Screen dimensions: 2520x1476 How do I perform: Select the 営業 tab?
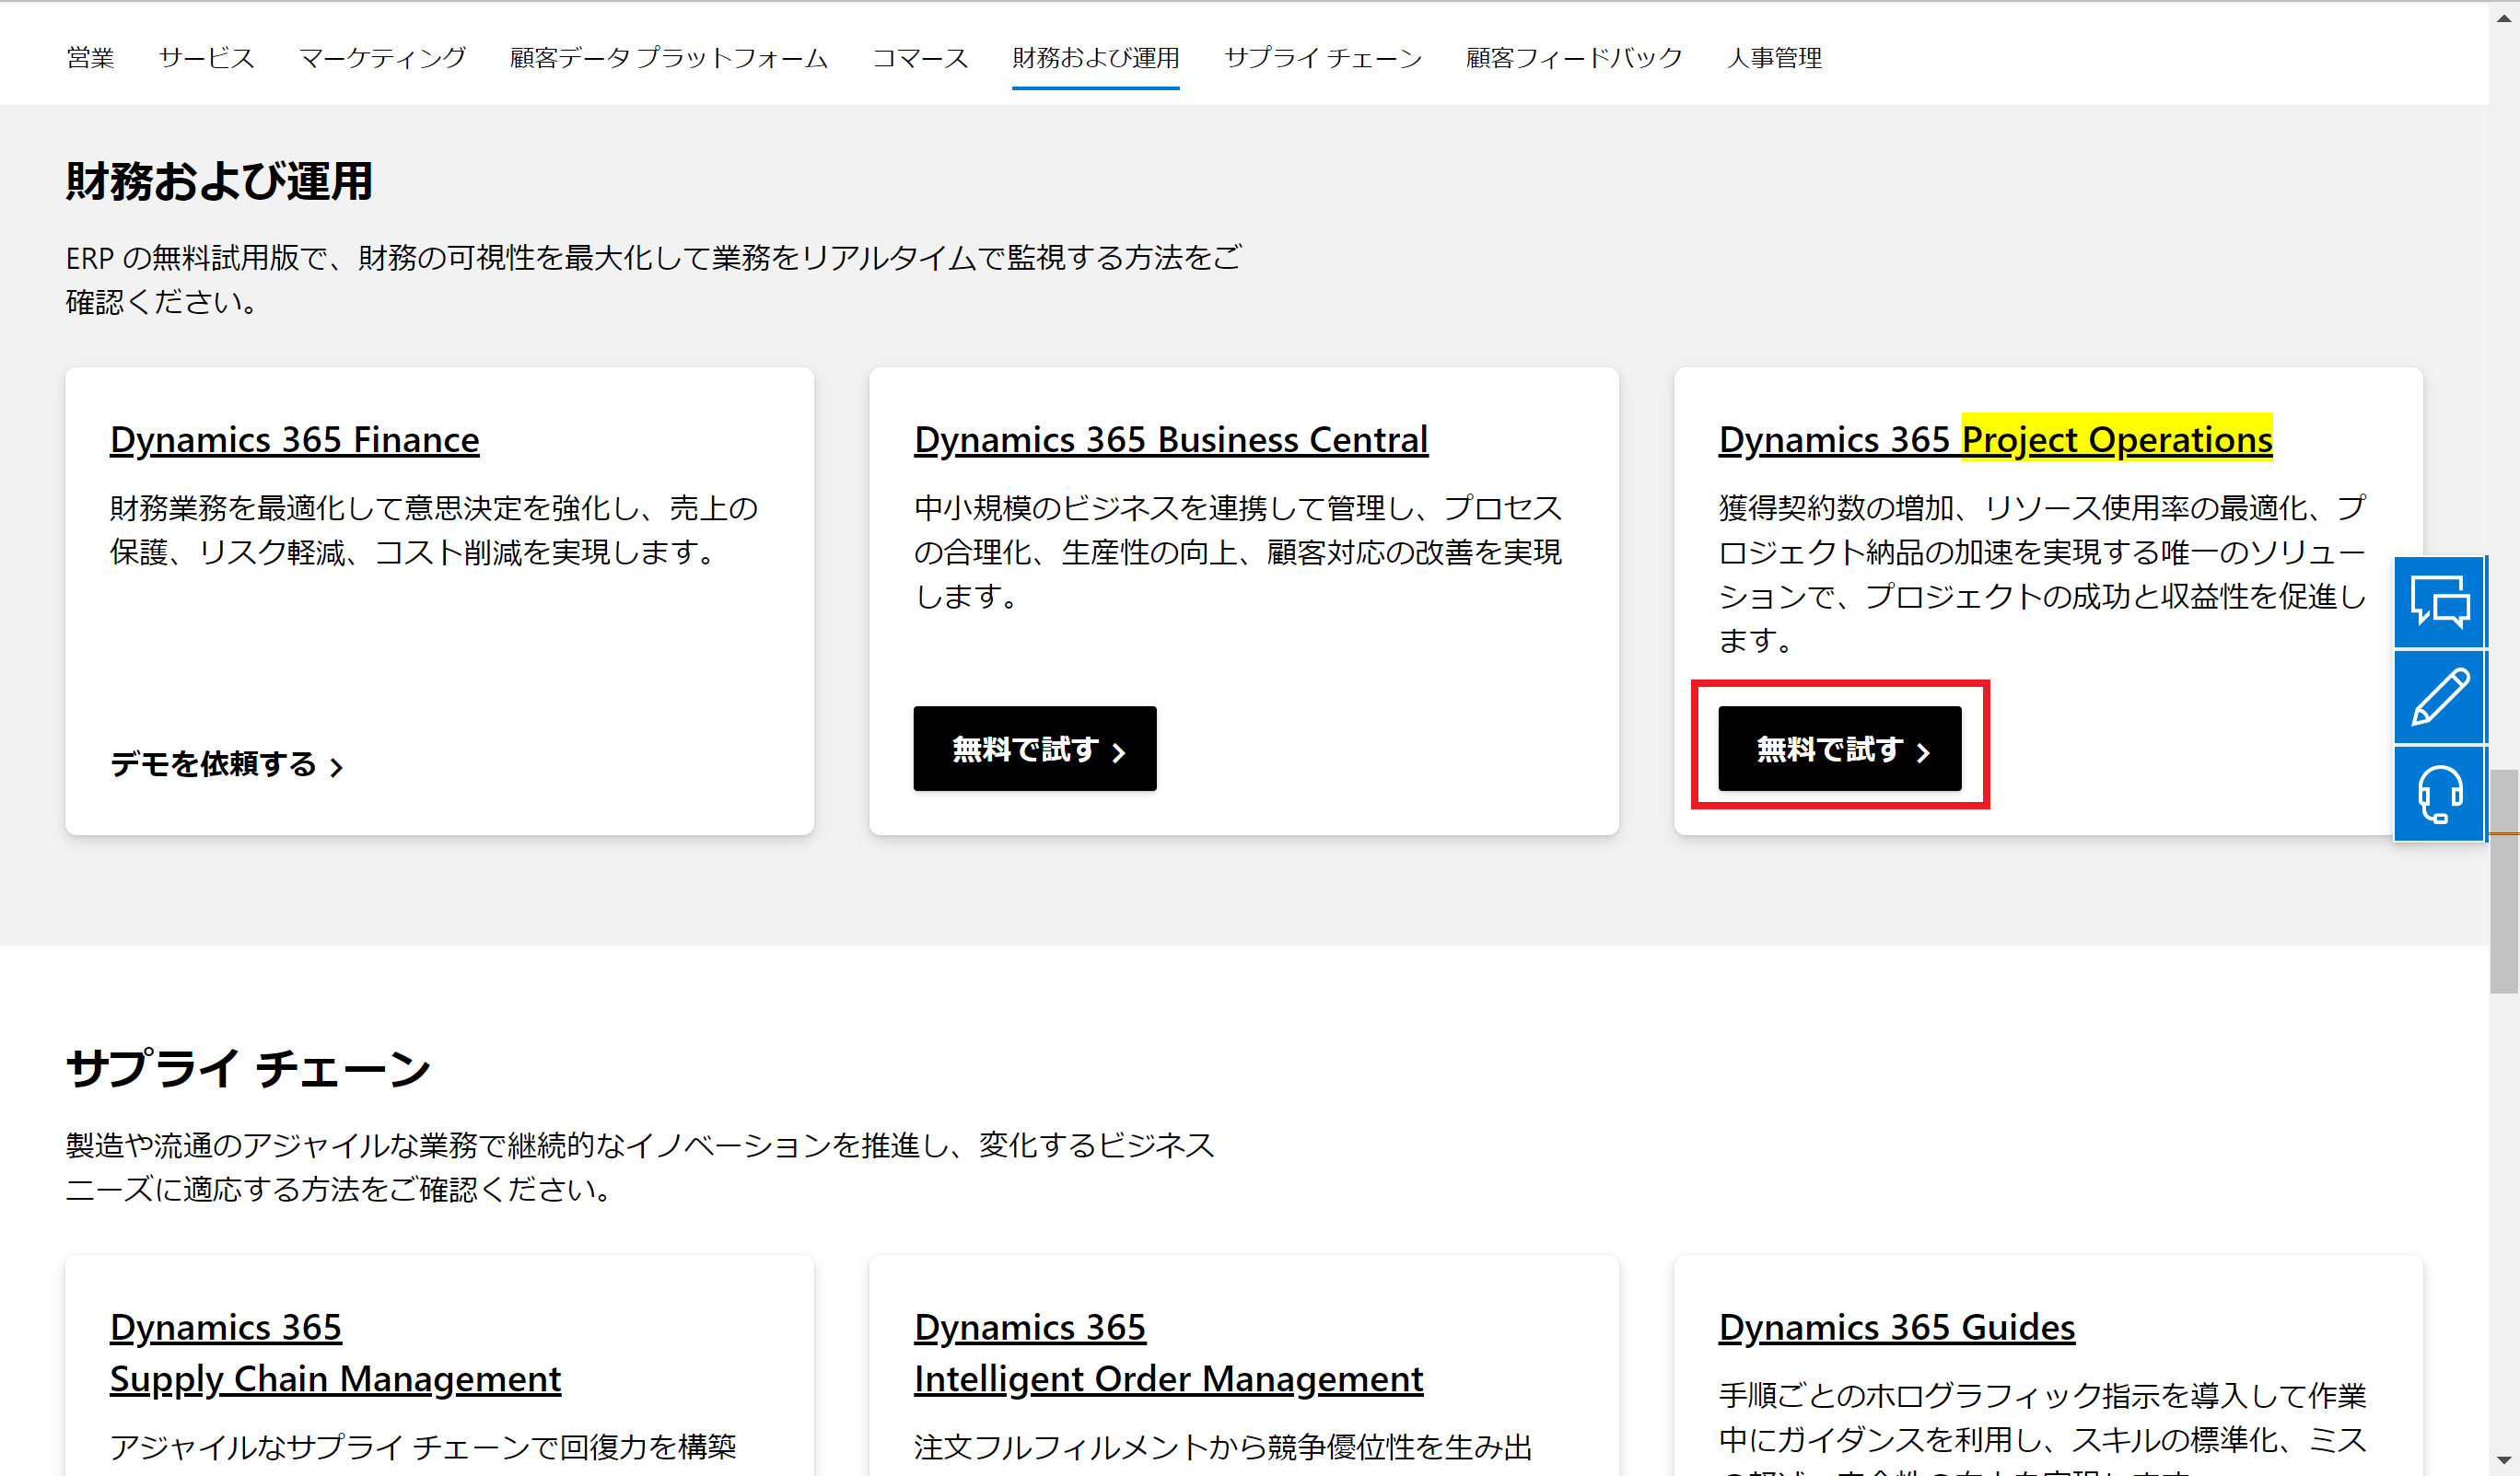pos(90,58)
